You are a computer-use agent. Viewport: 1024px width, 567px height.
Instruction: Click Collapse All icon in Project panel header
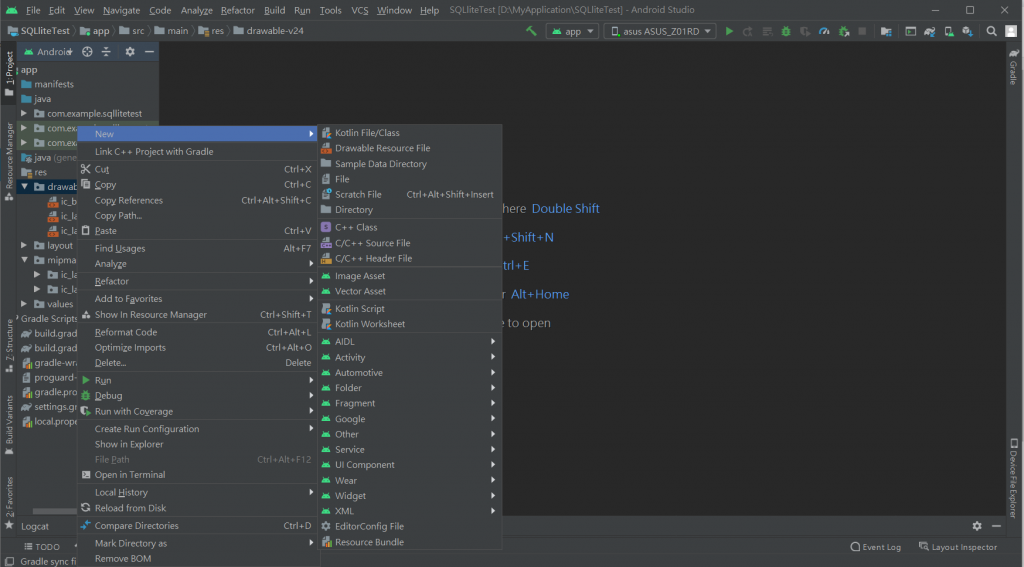(x=106, y=52)
